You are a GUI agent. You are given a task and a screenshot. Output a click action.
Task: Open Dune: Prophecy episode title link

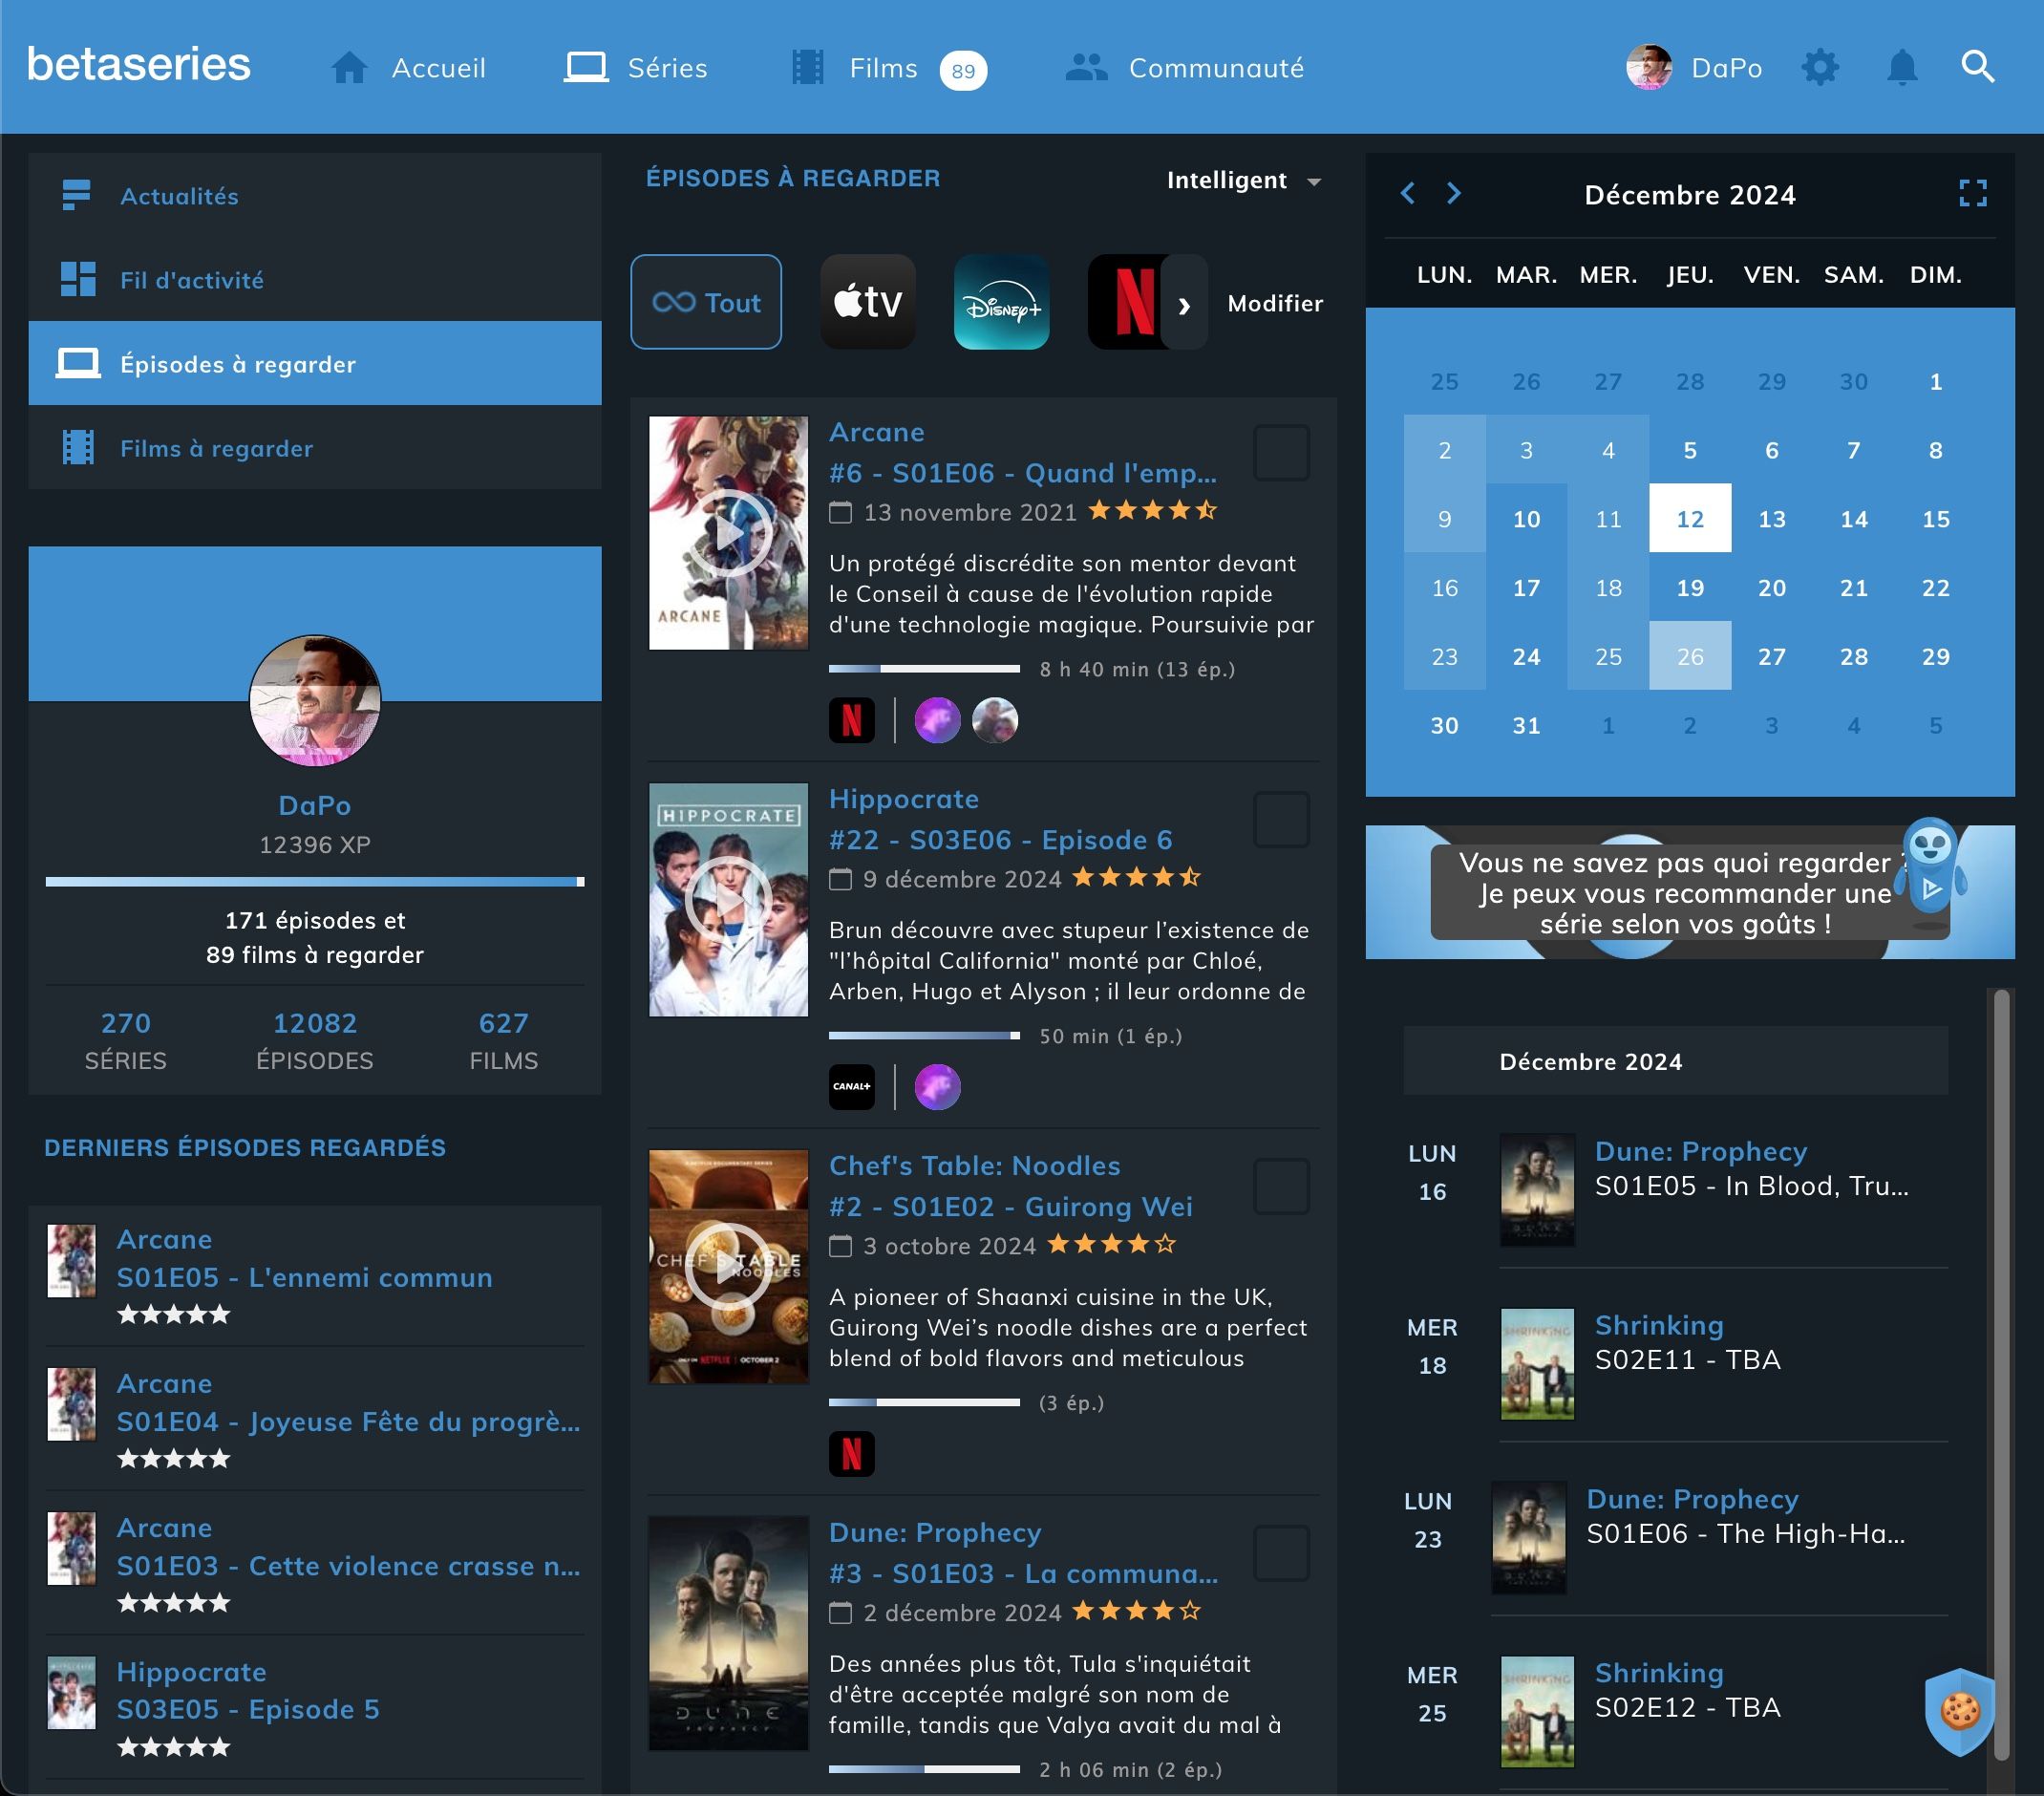tap(1022, 1573)
